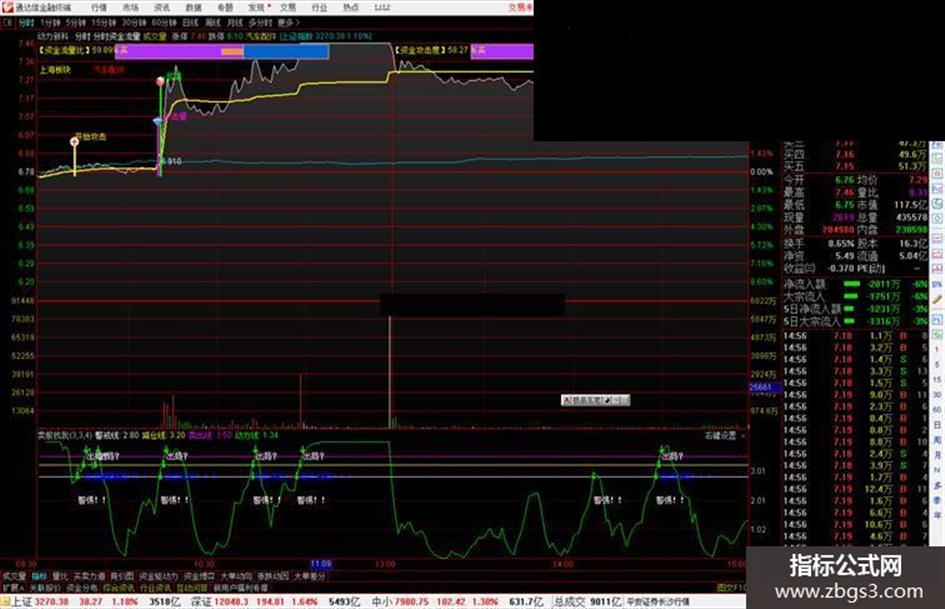Select the 买卖力道 bottom tab
Viewport: 945px width, 609px height.
click(x=89, y=576)
